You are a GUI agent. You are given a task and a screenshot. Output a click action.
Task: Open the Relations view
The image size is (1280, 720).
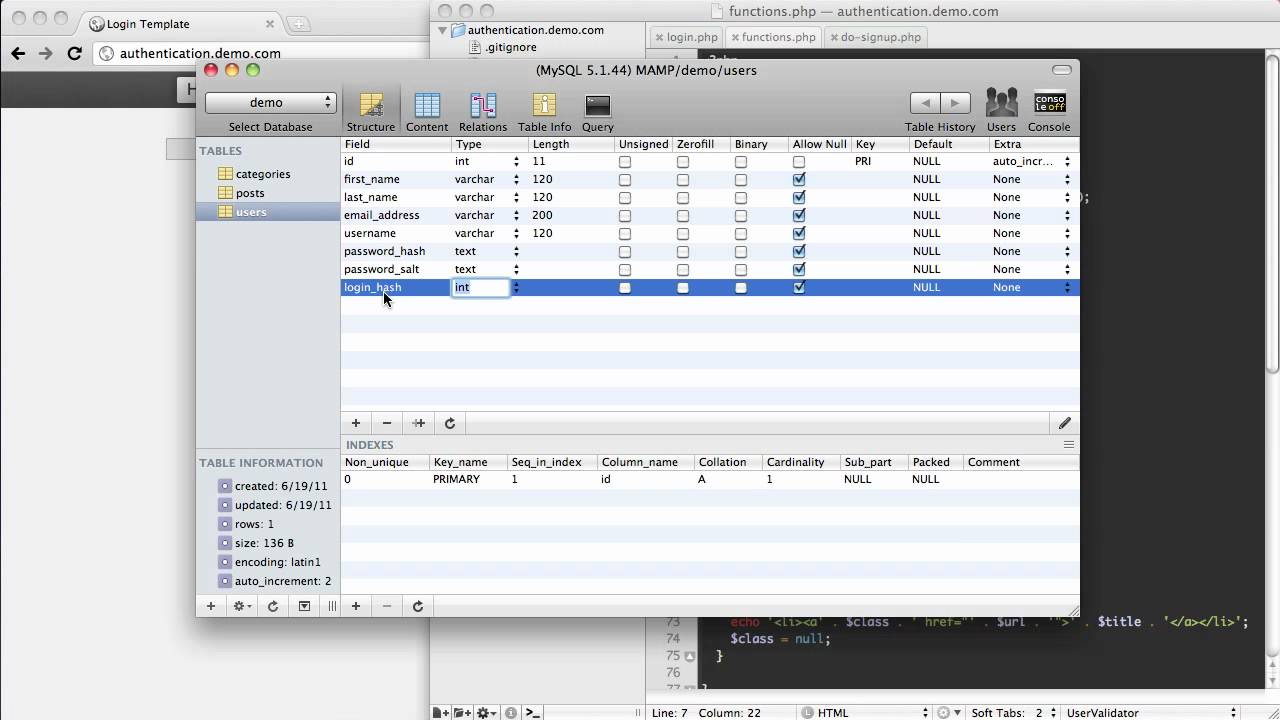tap(483, 112)
